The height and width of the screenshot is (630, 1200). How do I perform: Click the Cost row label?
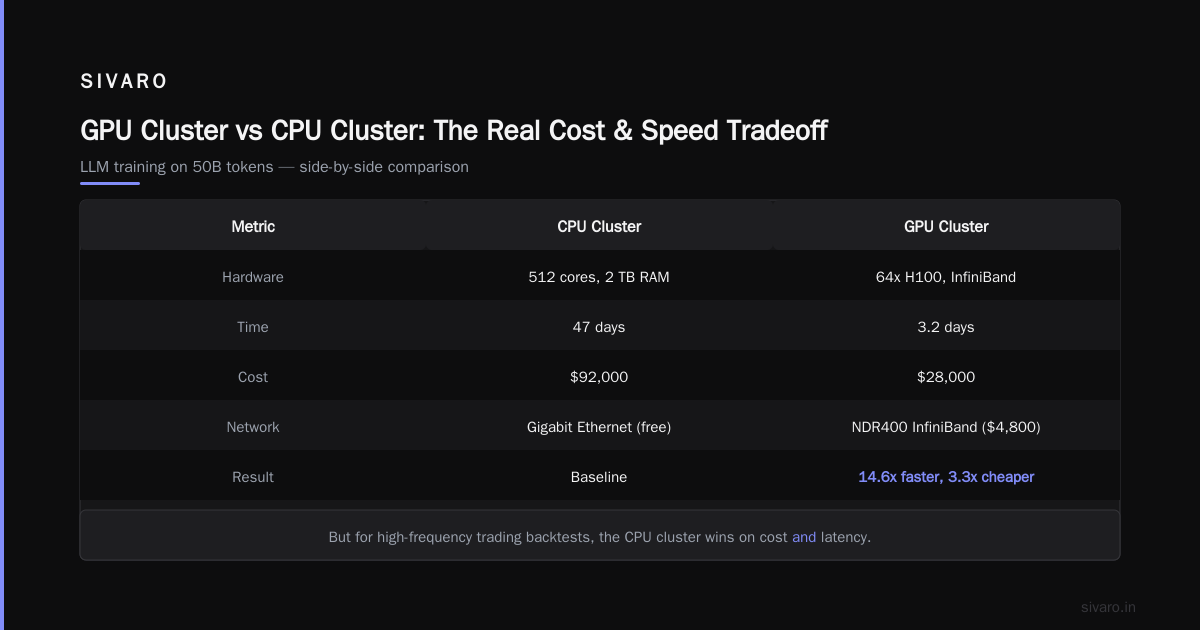tap(253, 377)
